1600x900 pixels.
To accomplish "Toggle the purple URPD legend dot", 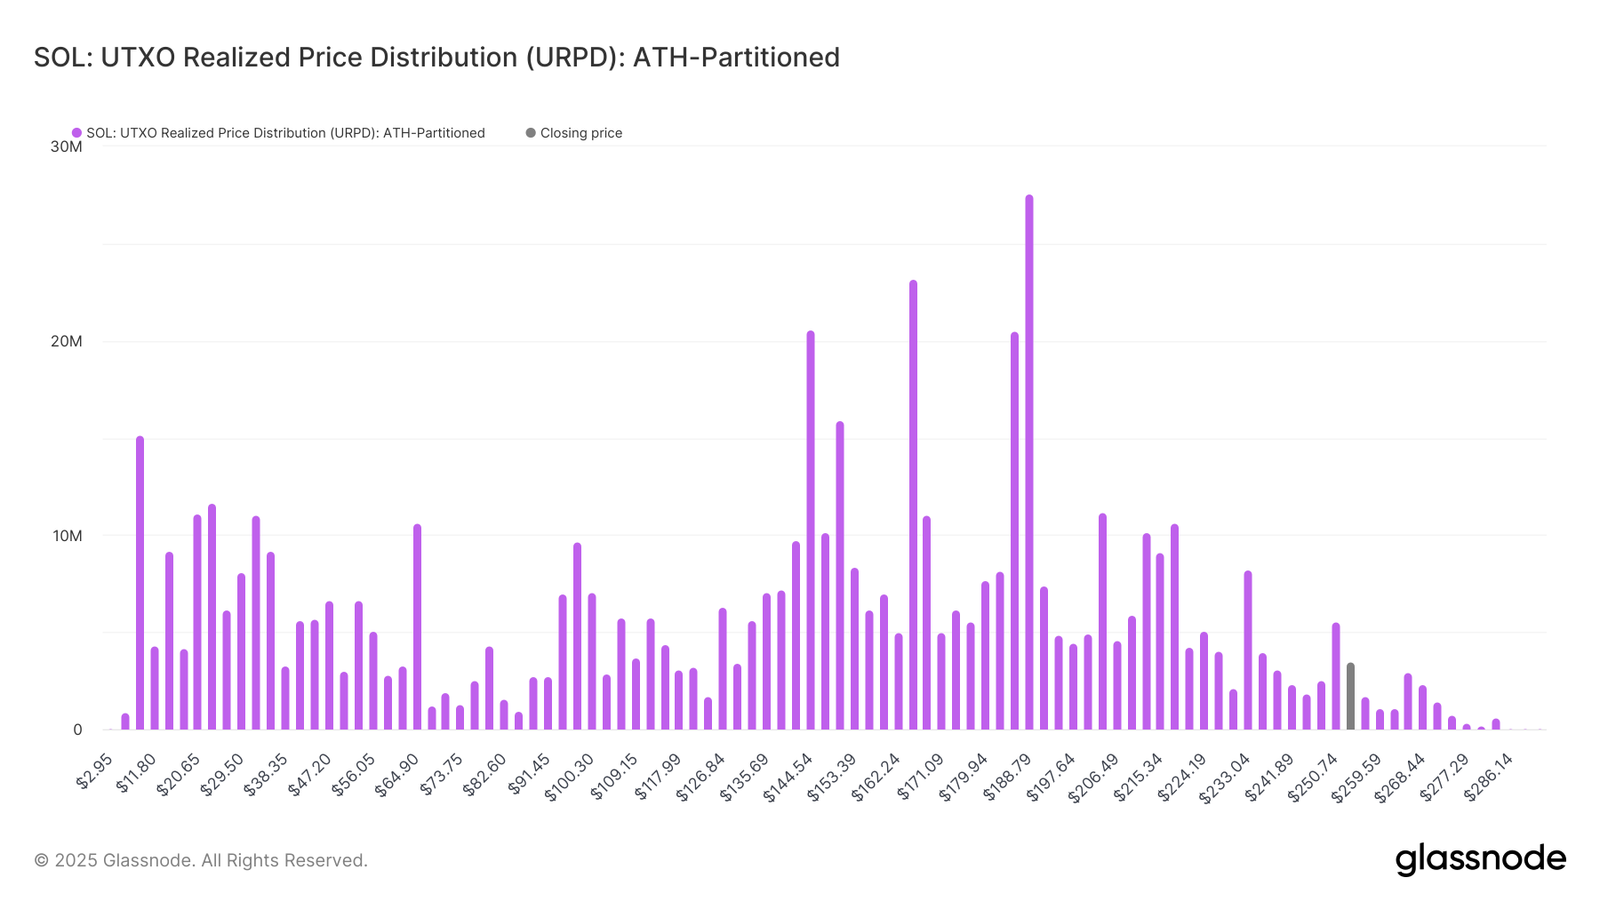I will click(x=76, y=133).
